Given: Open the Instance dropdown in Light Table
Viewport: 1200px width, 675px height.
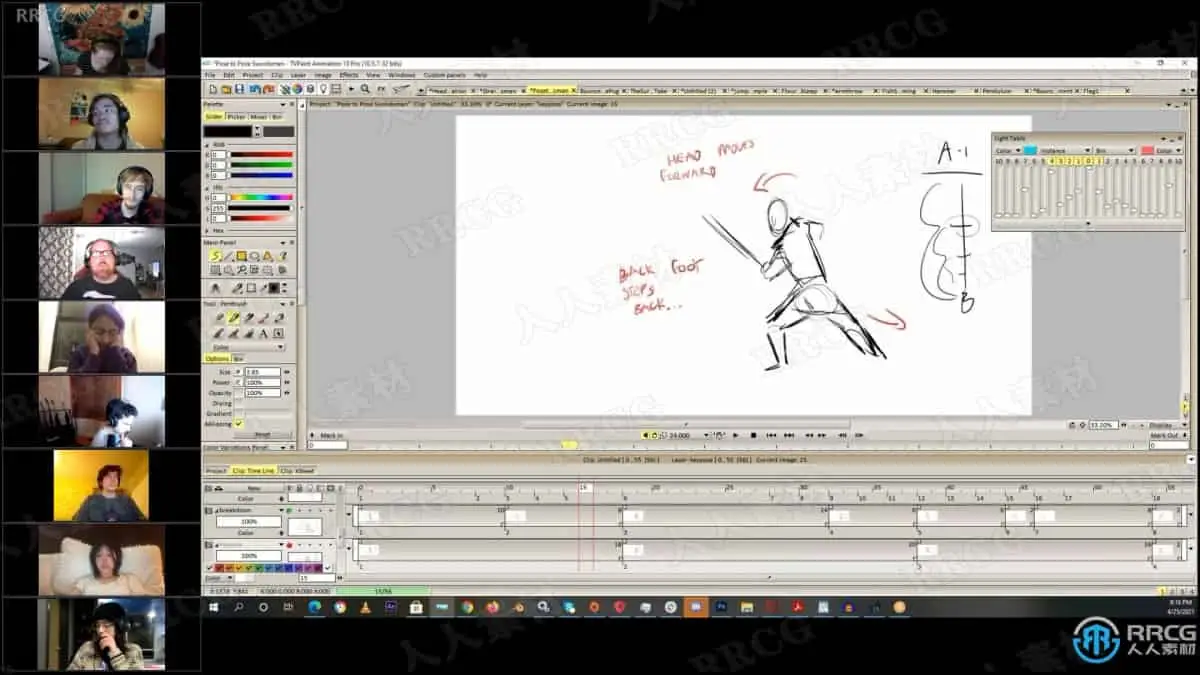Looking at the screenshot, I should click(x=1065, y=151).
